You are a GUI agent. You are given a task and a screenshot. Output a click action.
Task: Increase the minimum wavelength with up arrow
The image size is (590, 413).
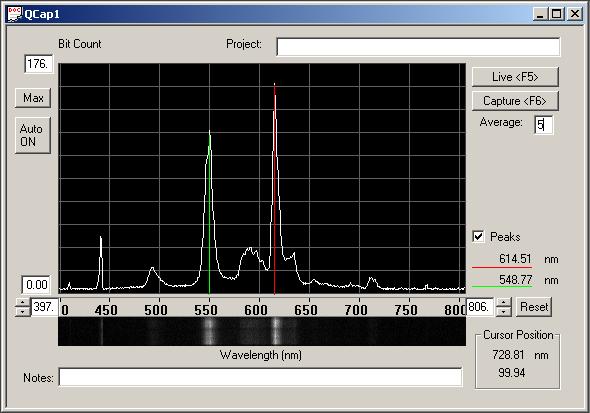pyautogui.click(x=23, y=302)
